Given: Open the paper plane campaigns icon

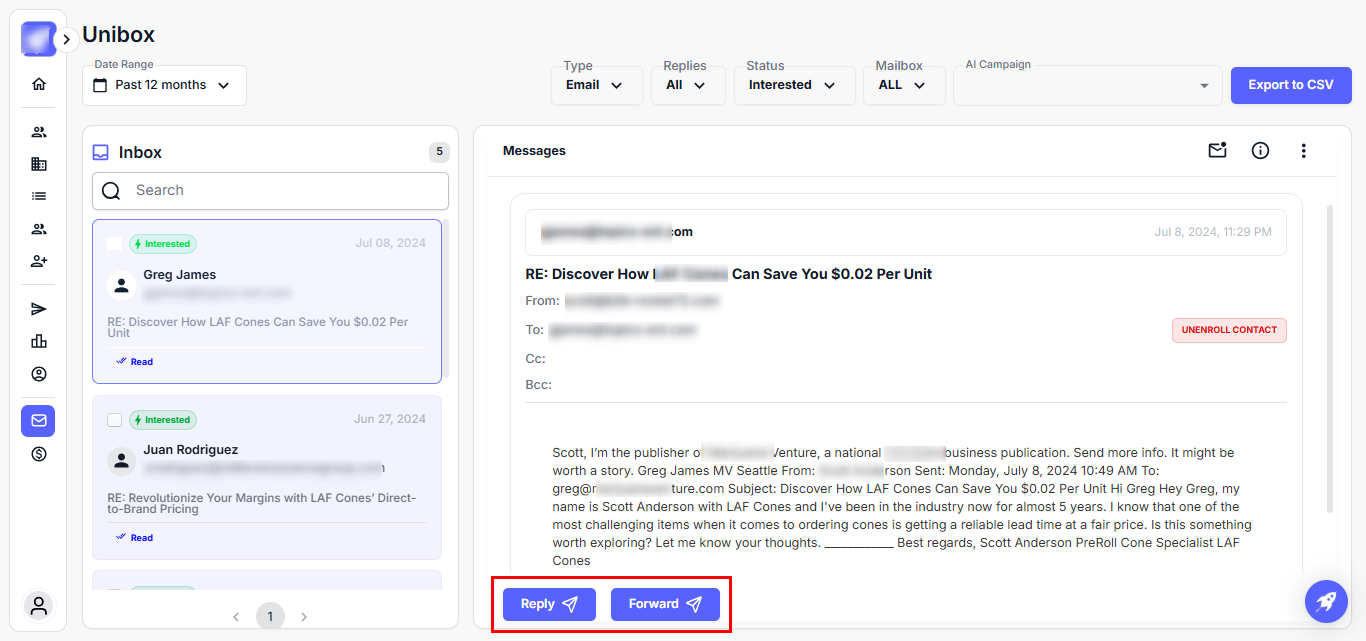Looking at the screenshot, I should (x=39, y=309).
